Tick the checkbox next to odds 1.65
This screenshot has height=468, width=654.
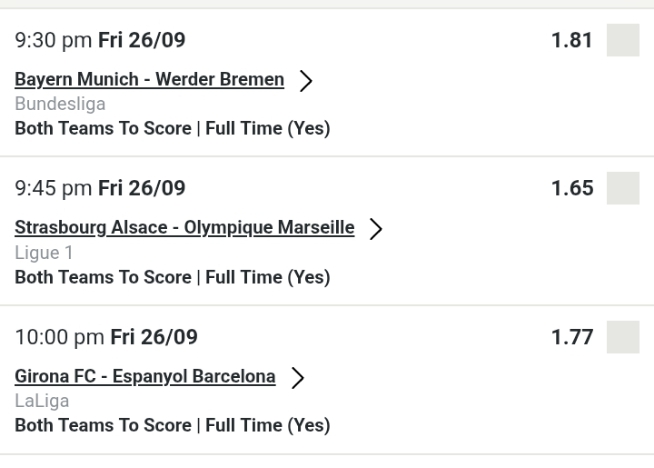point(623,188)
